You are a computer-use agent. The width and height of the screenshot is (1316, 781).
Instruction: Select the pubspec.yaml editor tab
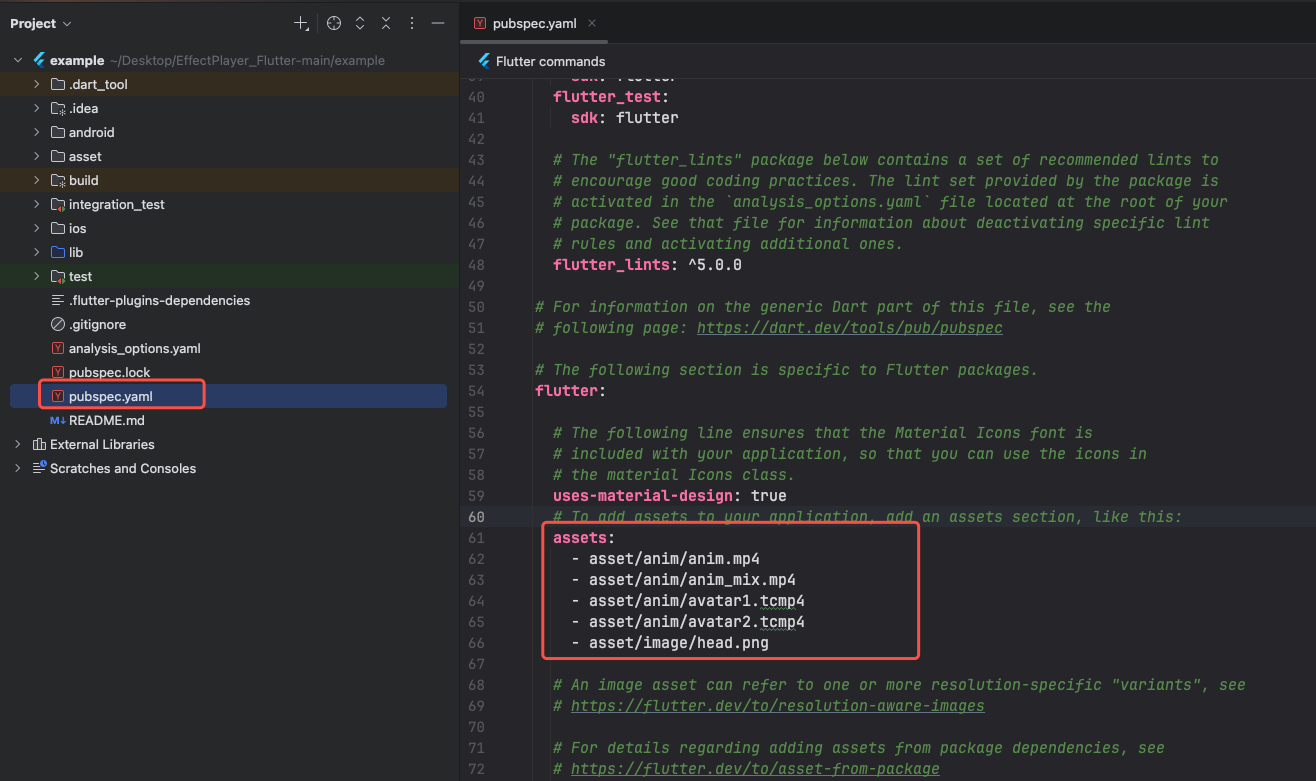[x=534, y=23]
